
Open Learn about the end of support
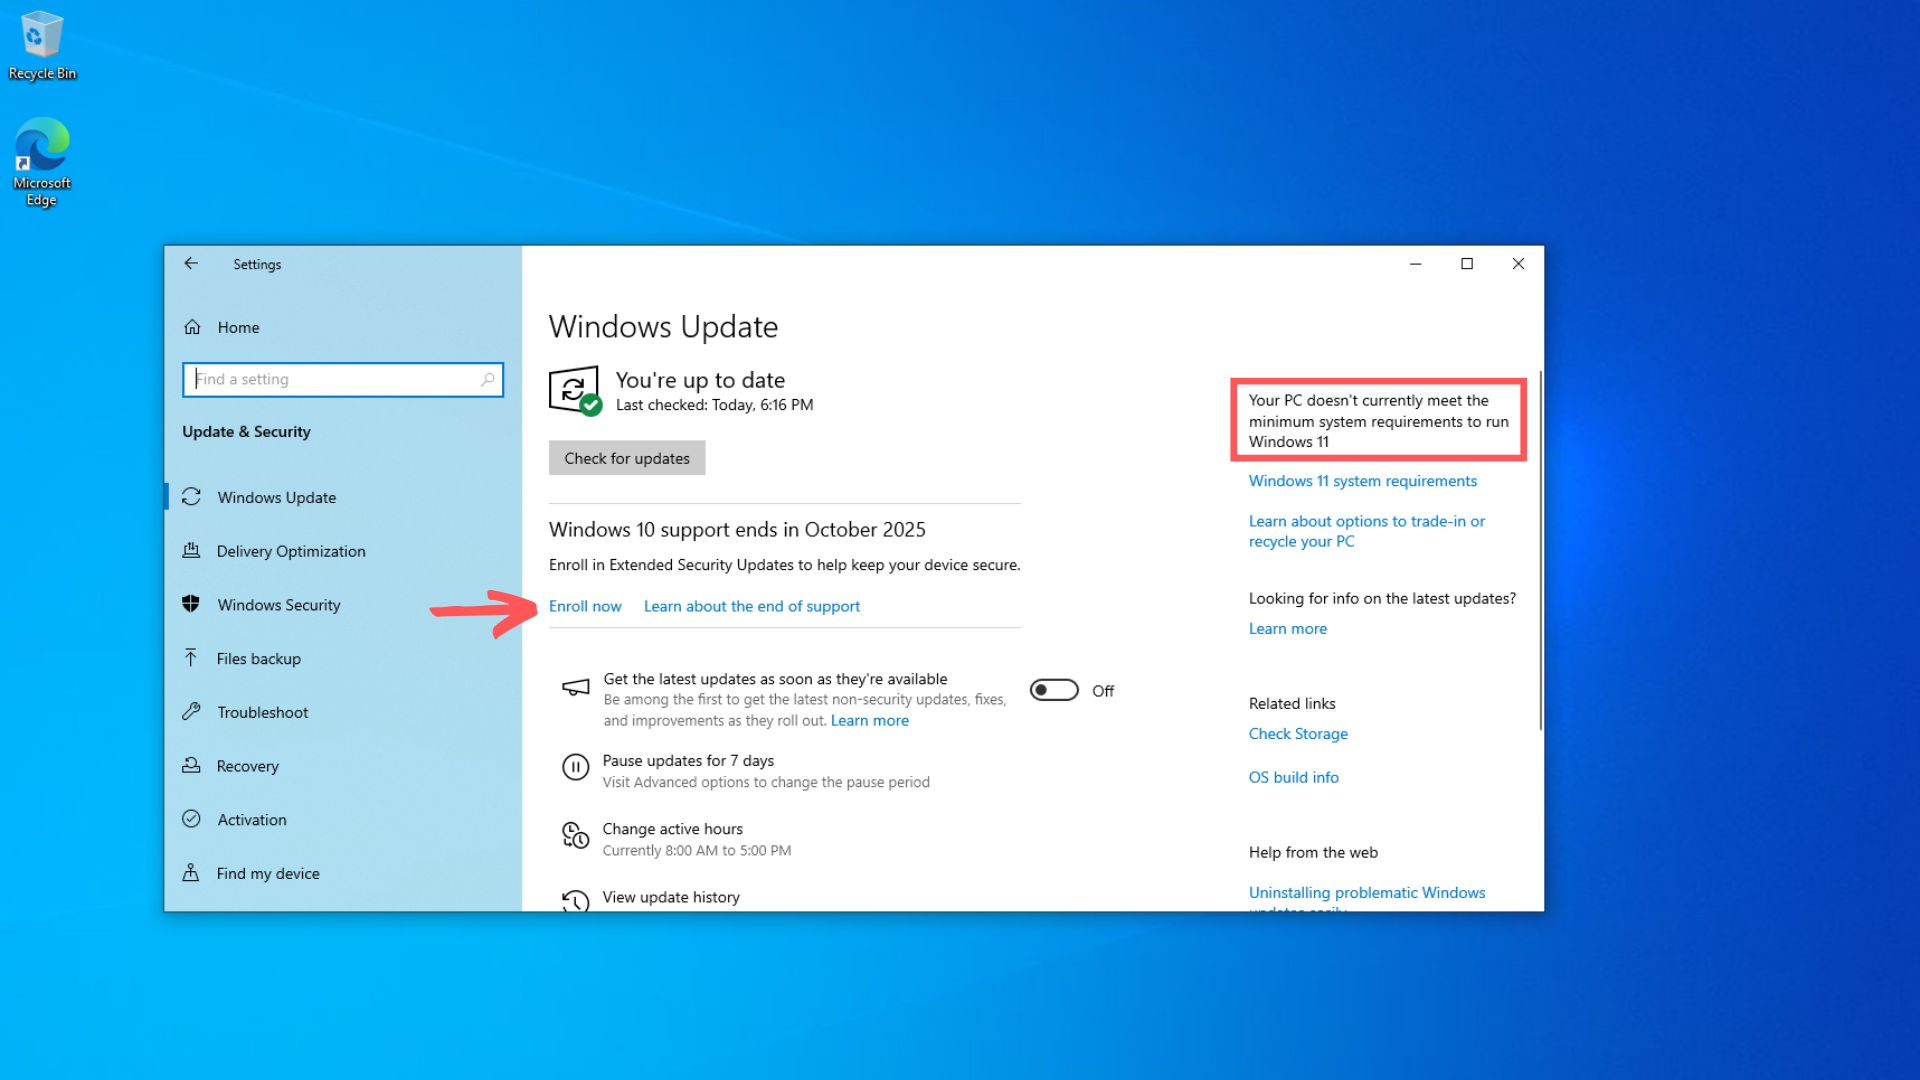click(751, 606)
